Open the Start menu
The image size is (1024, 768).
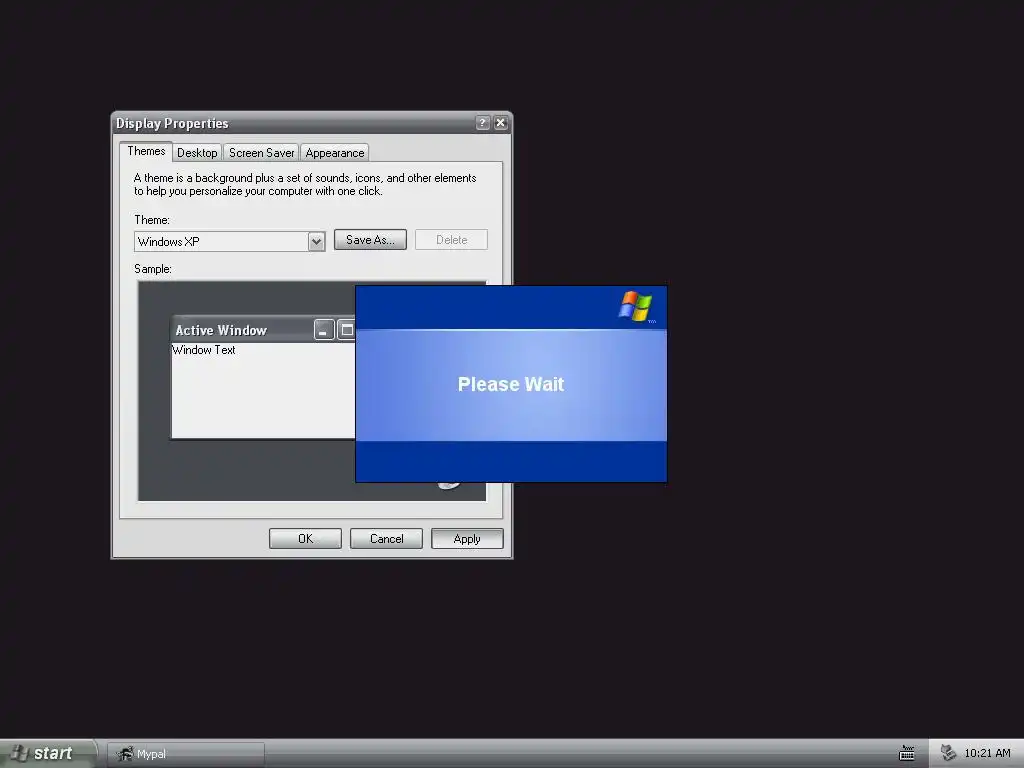click(x=47, y=754)
